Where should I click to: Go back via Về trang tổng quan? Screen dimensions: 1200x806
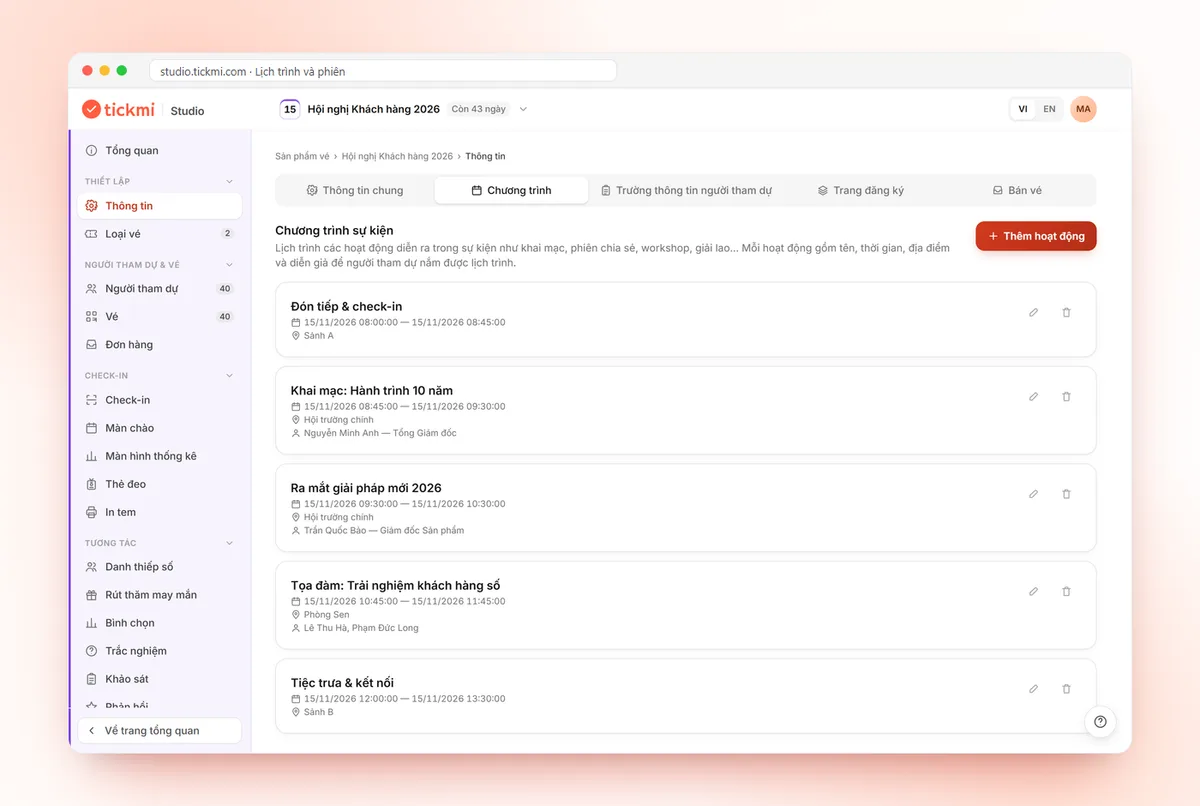pyautogui.click(x=160, y=731)
